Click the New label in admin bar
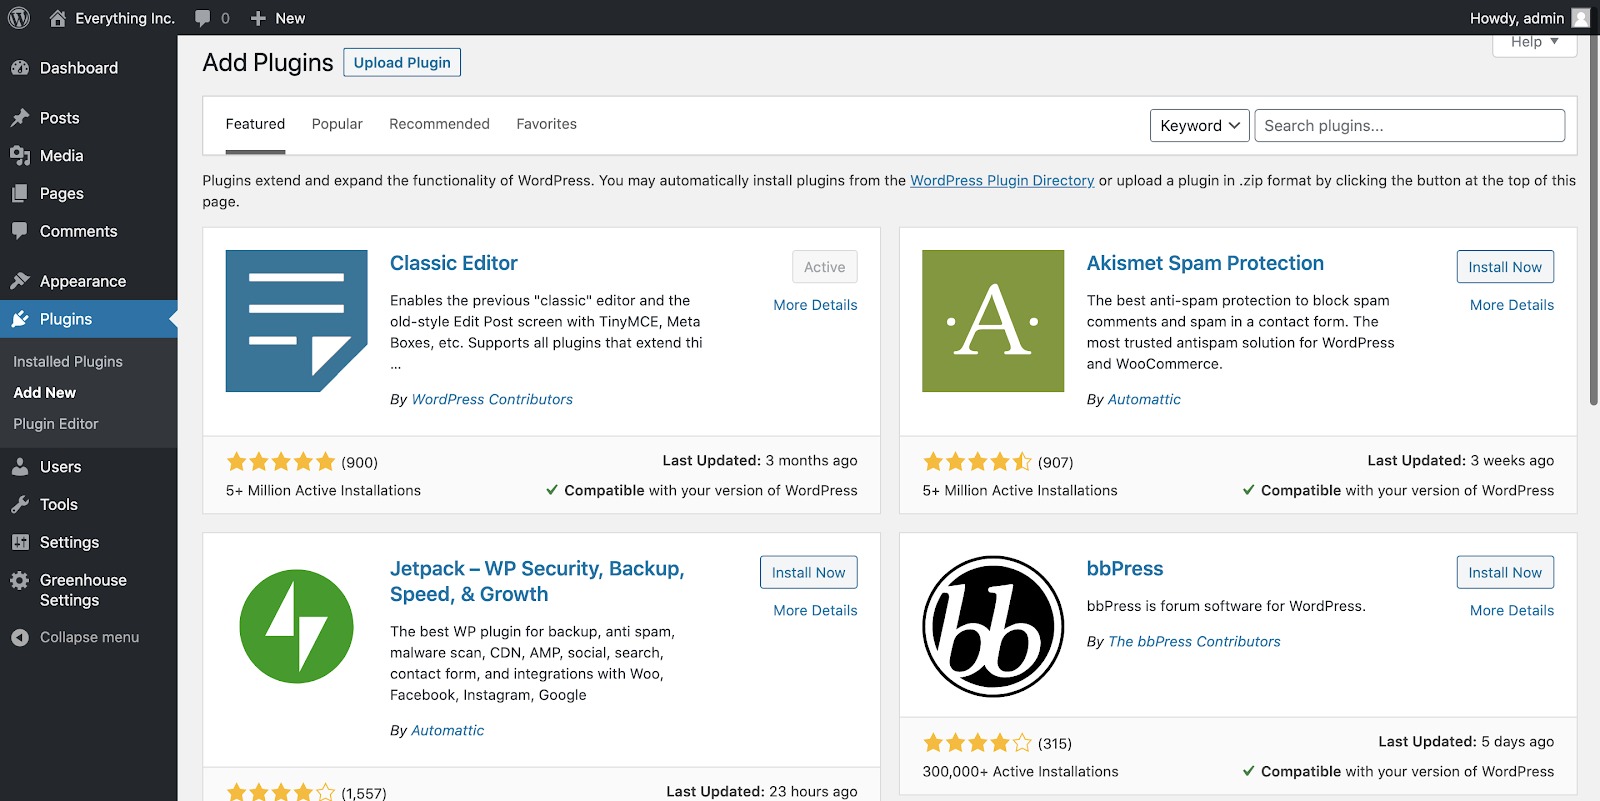Image resolution: width=1600 pixels, height=801 pixels. pos(290,18)
